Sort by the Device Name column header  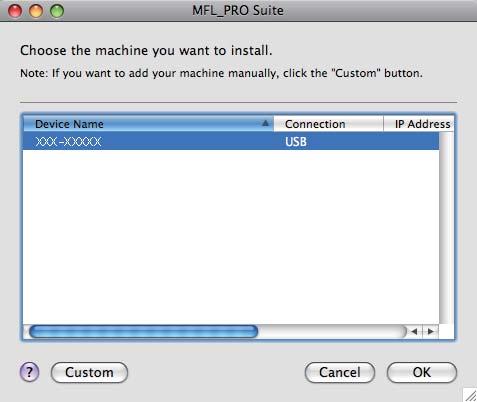click(x=148, y=124)
